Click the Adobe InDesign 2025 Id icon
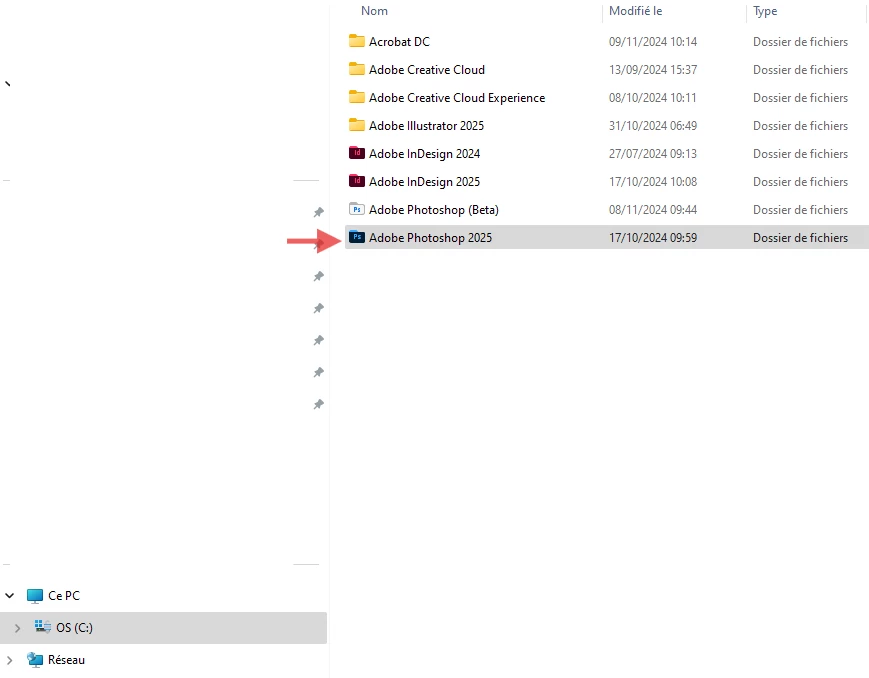The image size is (869, 678). (x=356, y=181)
